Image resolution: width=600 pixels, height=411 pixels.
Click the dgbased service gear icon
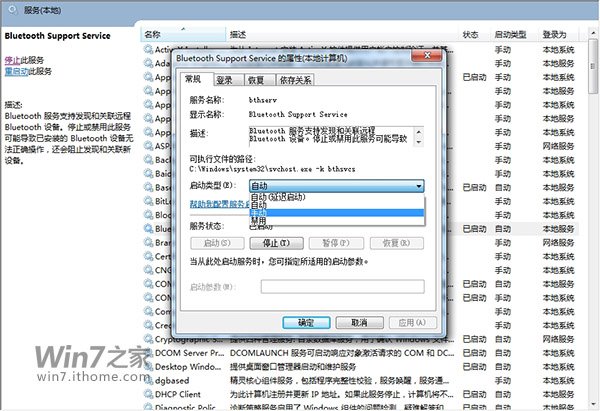[148, 380]
